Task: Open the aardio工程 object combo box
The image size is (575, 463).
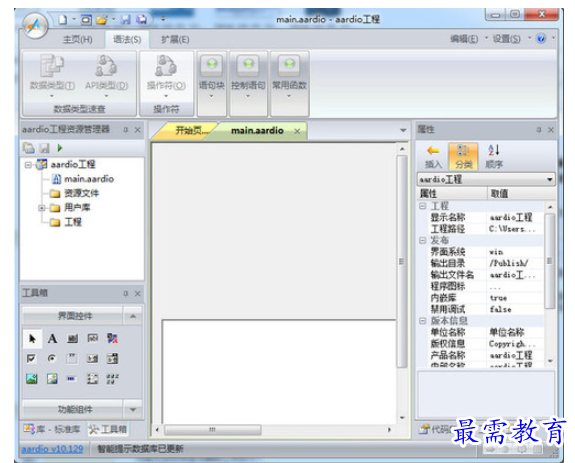Action: (486, 179)
